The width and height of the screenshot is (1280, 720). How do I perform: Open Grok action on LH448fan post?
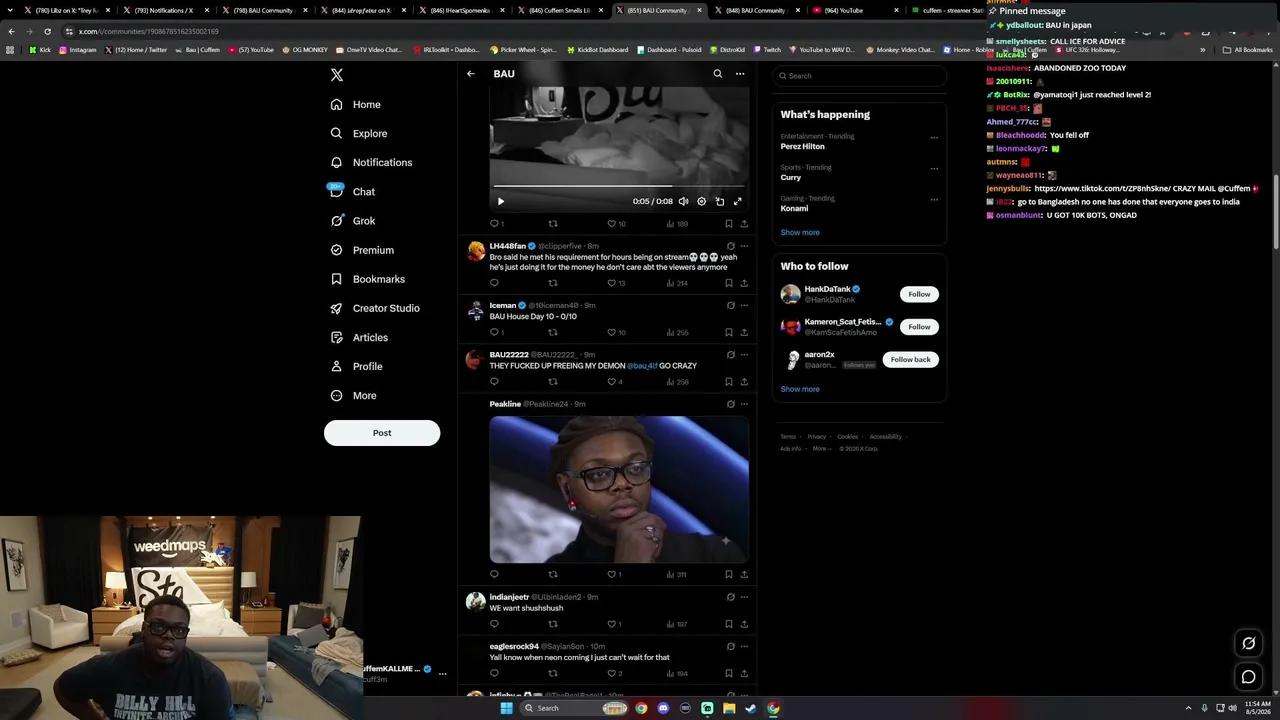(x=730, y=246)
